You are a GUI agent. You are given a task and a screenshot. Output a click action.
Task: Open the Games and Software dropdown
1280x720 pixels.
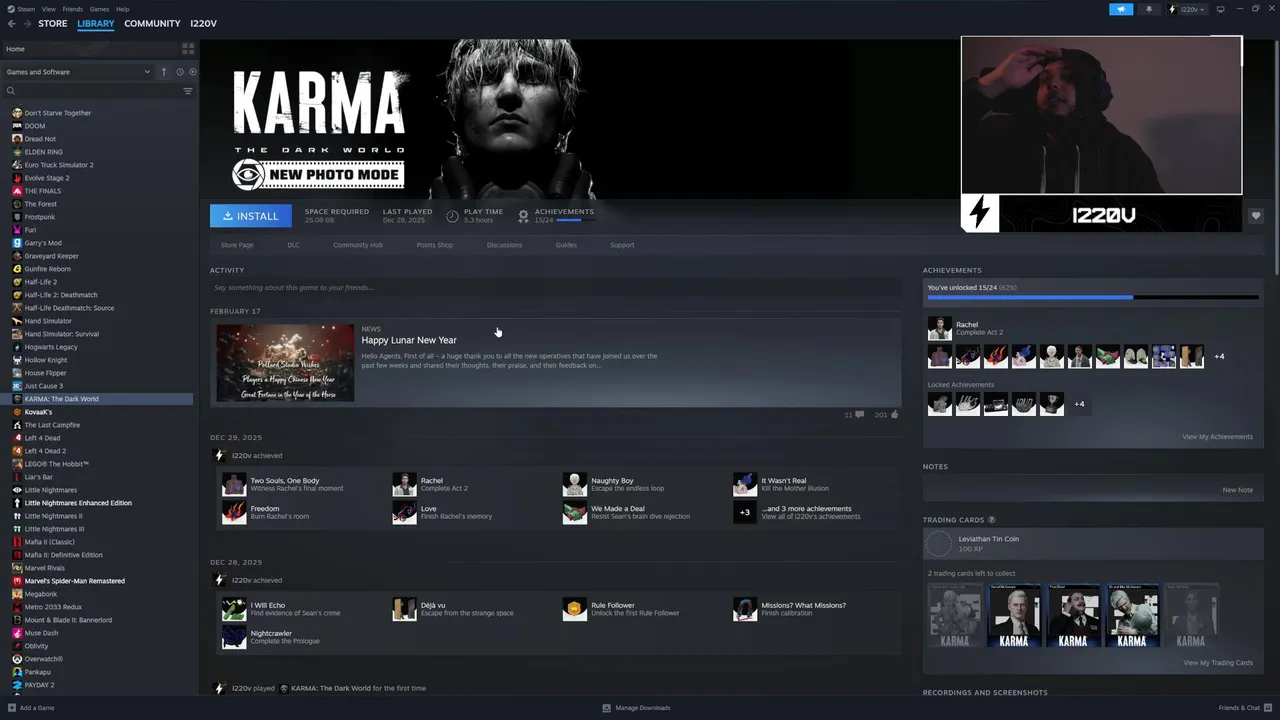click(78, 72)
